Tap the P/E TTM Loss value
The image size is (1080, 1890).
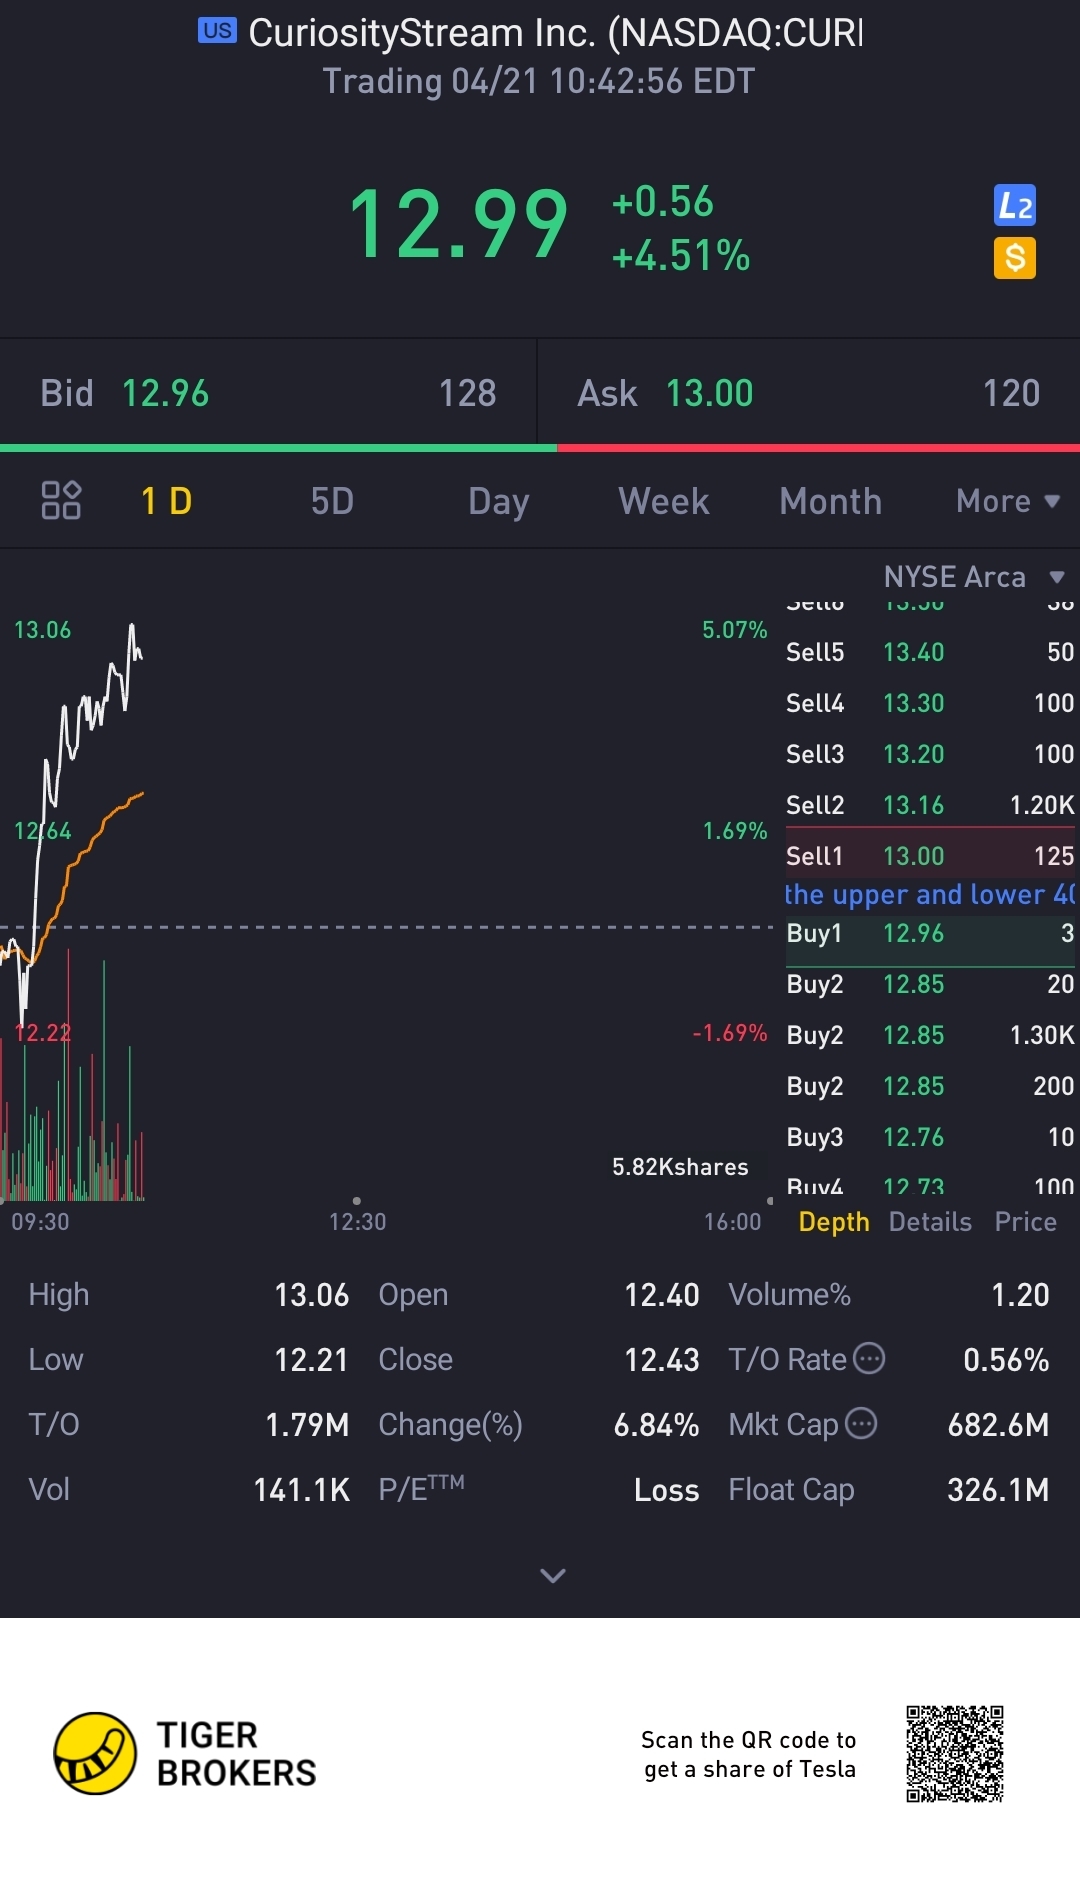(x=666, y=1490)
